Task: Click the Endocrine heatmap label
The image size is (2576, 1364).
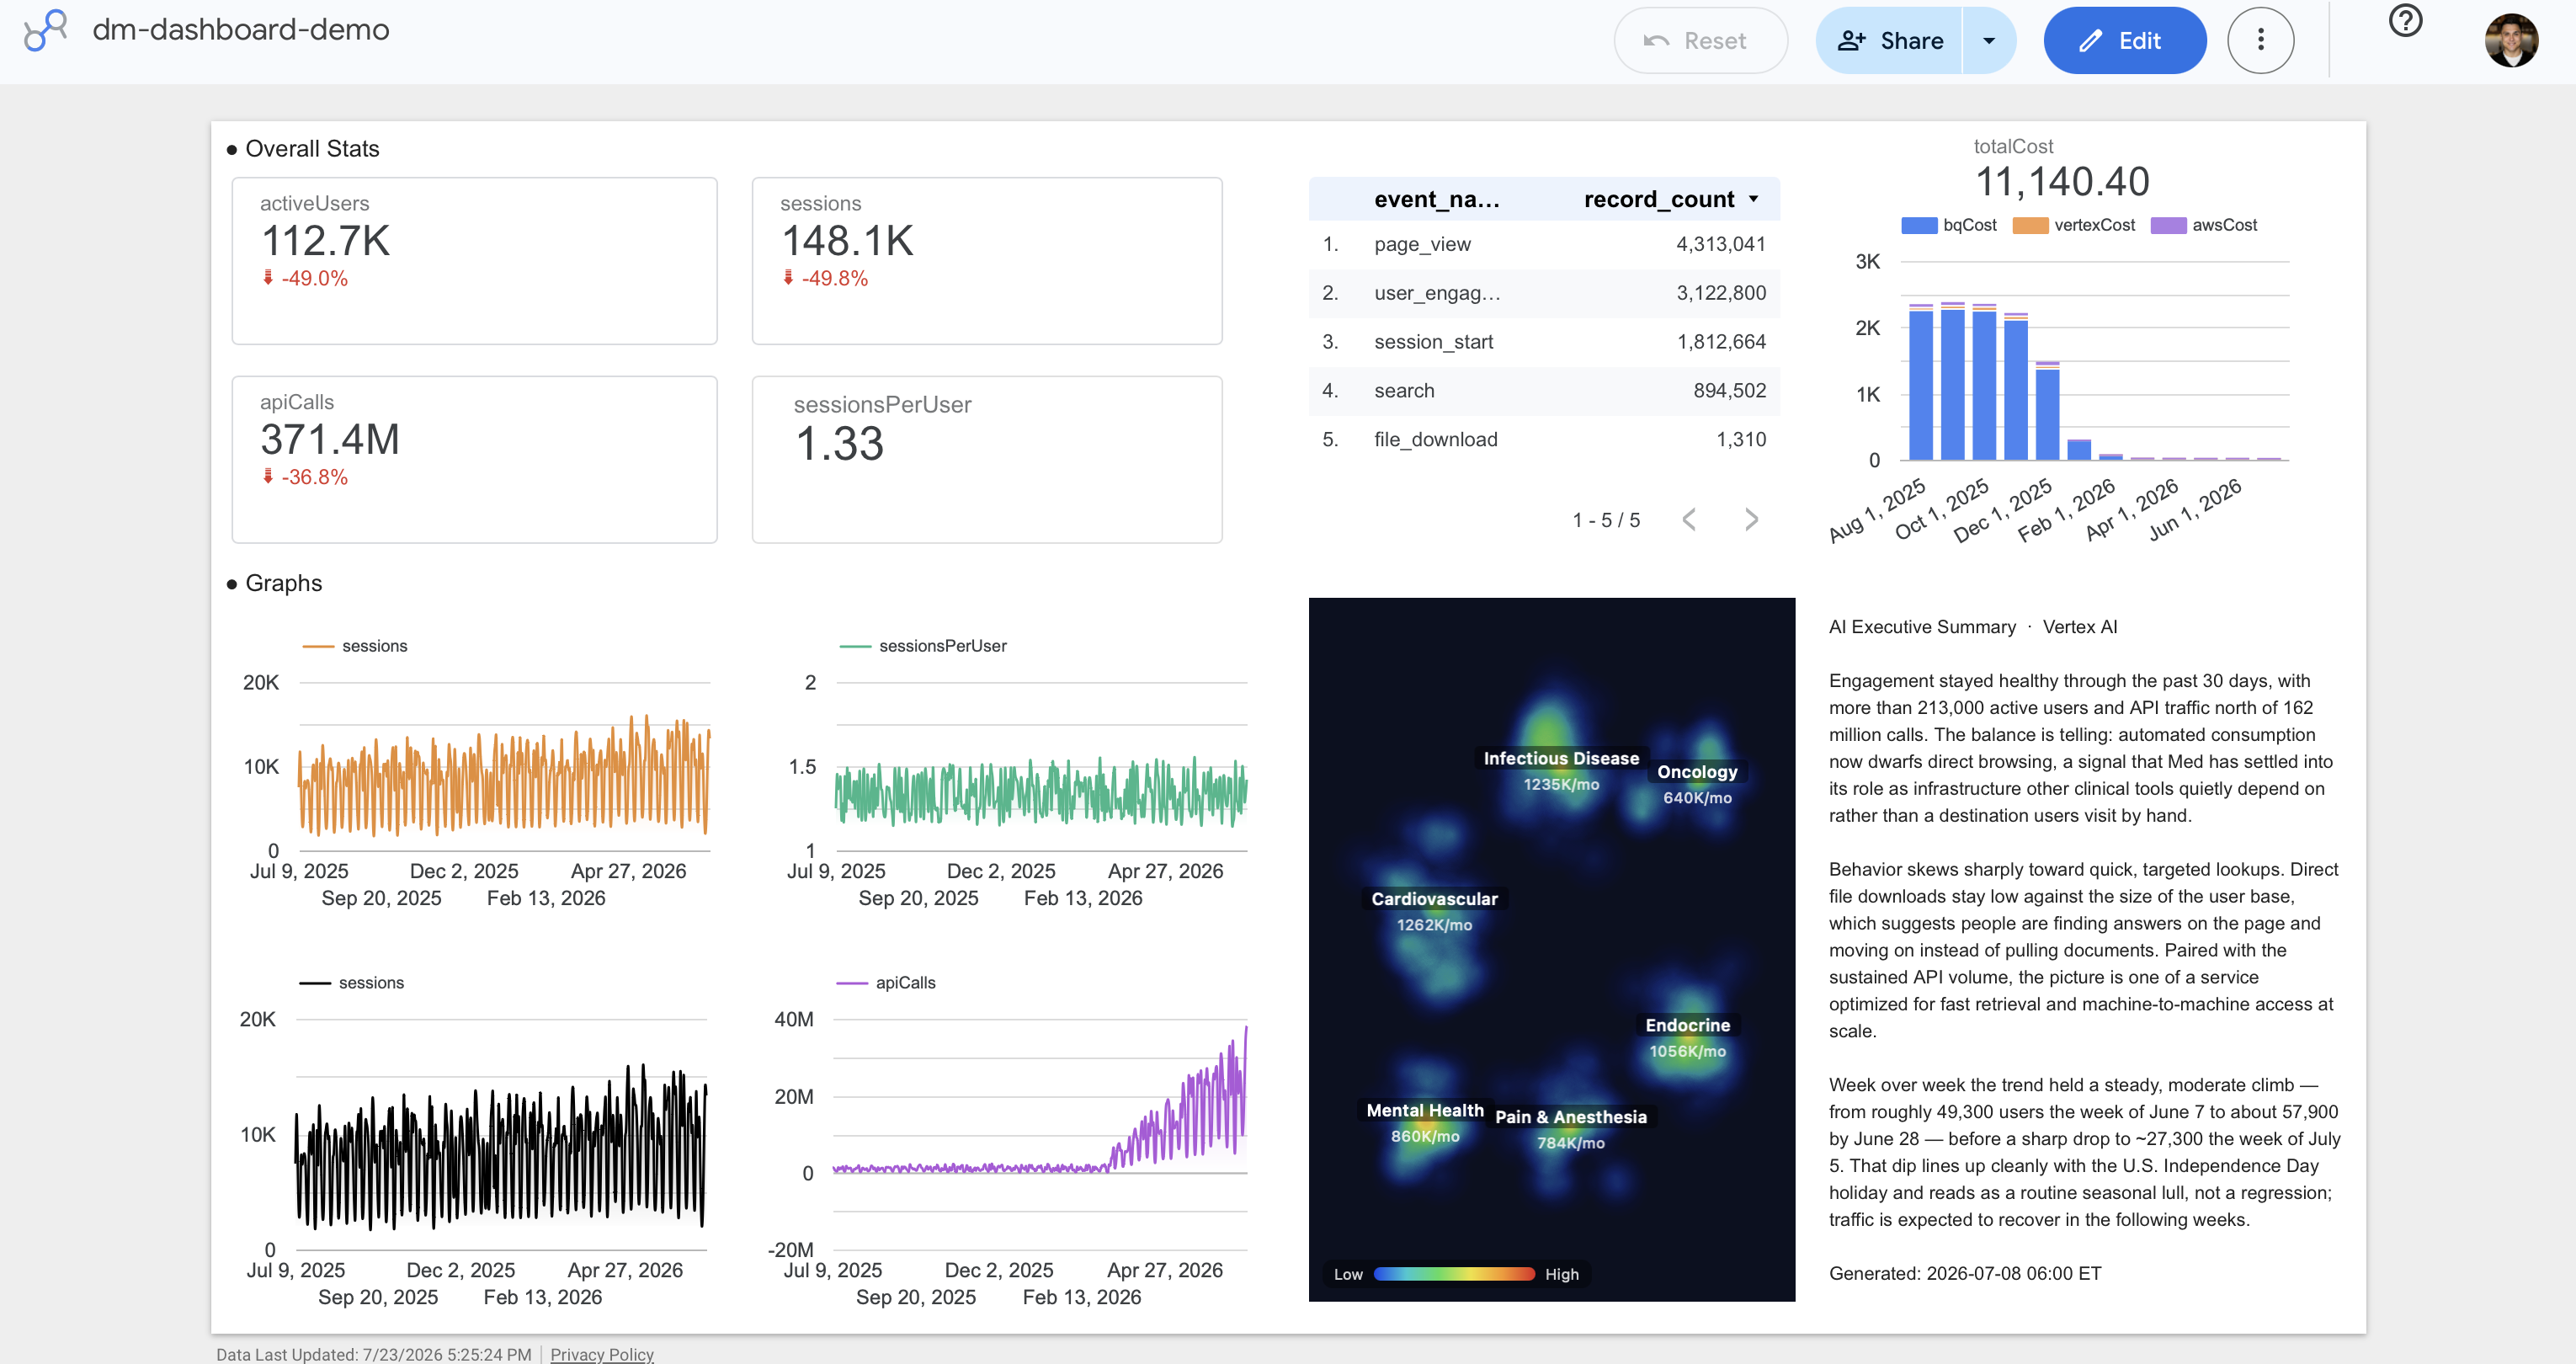Action: [1687, 1025]
